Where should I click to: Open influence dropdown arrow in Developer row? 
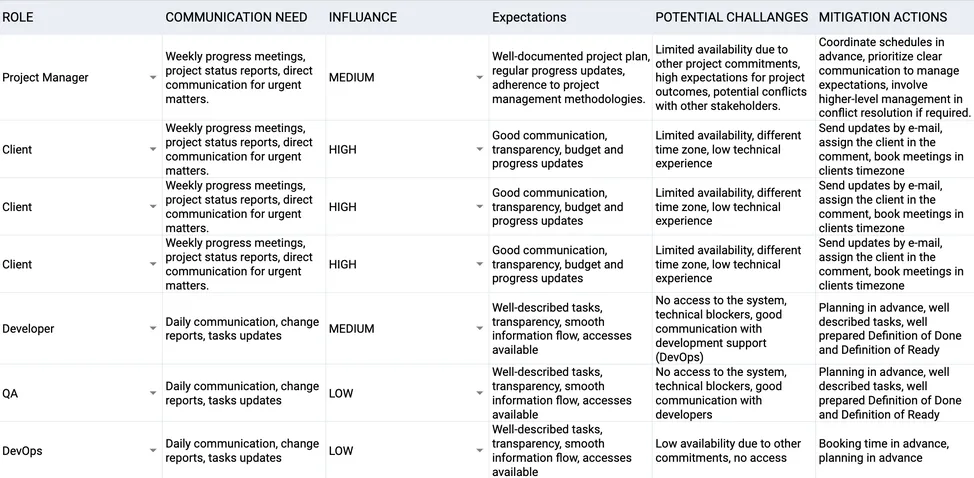click(480, 329)
